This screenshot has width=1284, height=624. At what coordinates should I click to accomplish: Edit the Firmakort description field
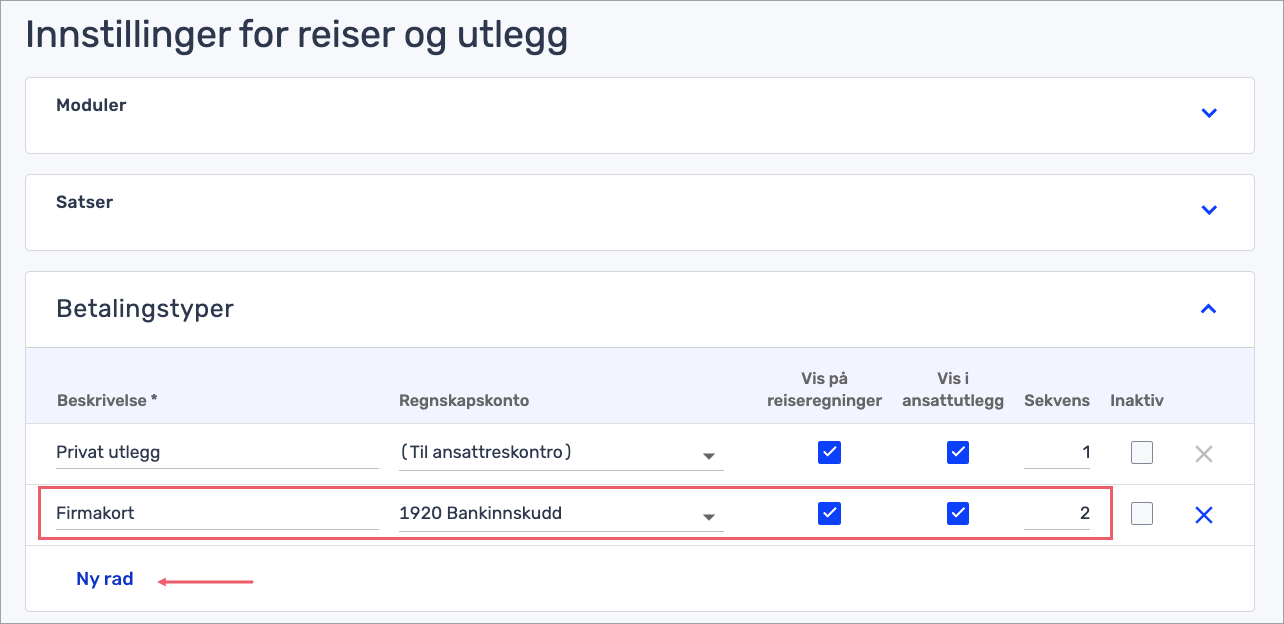click(216, 514)
